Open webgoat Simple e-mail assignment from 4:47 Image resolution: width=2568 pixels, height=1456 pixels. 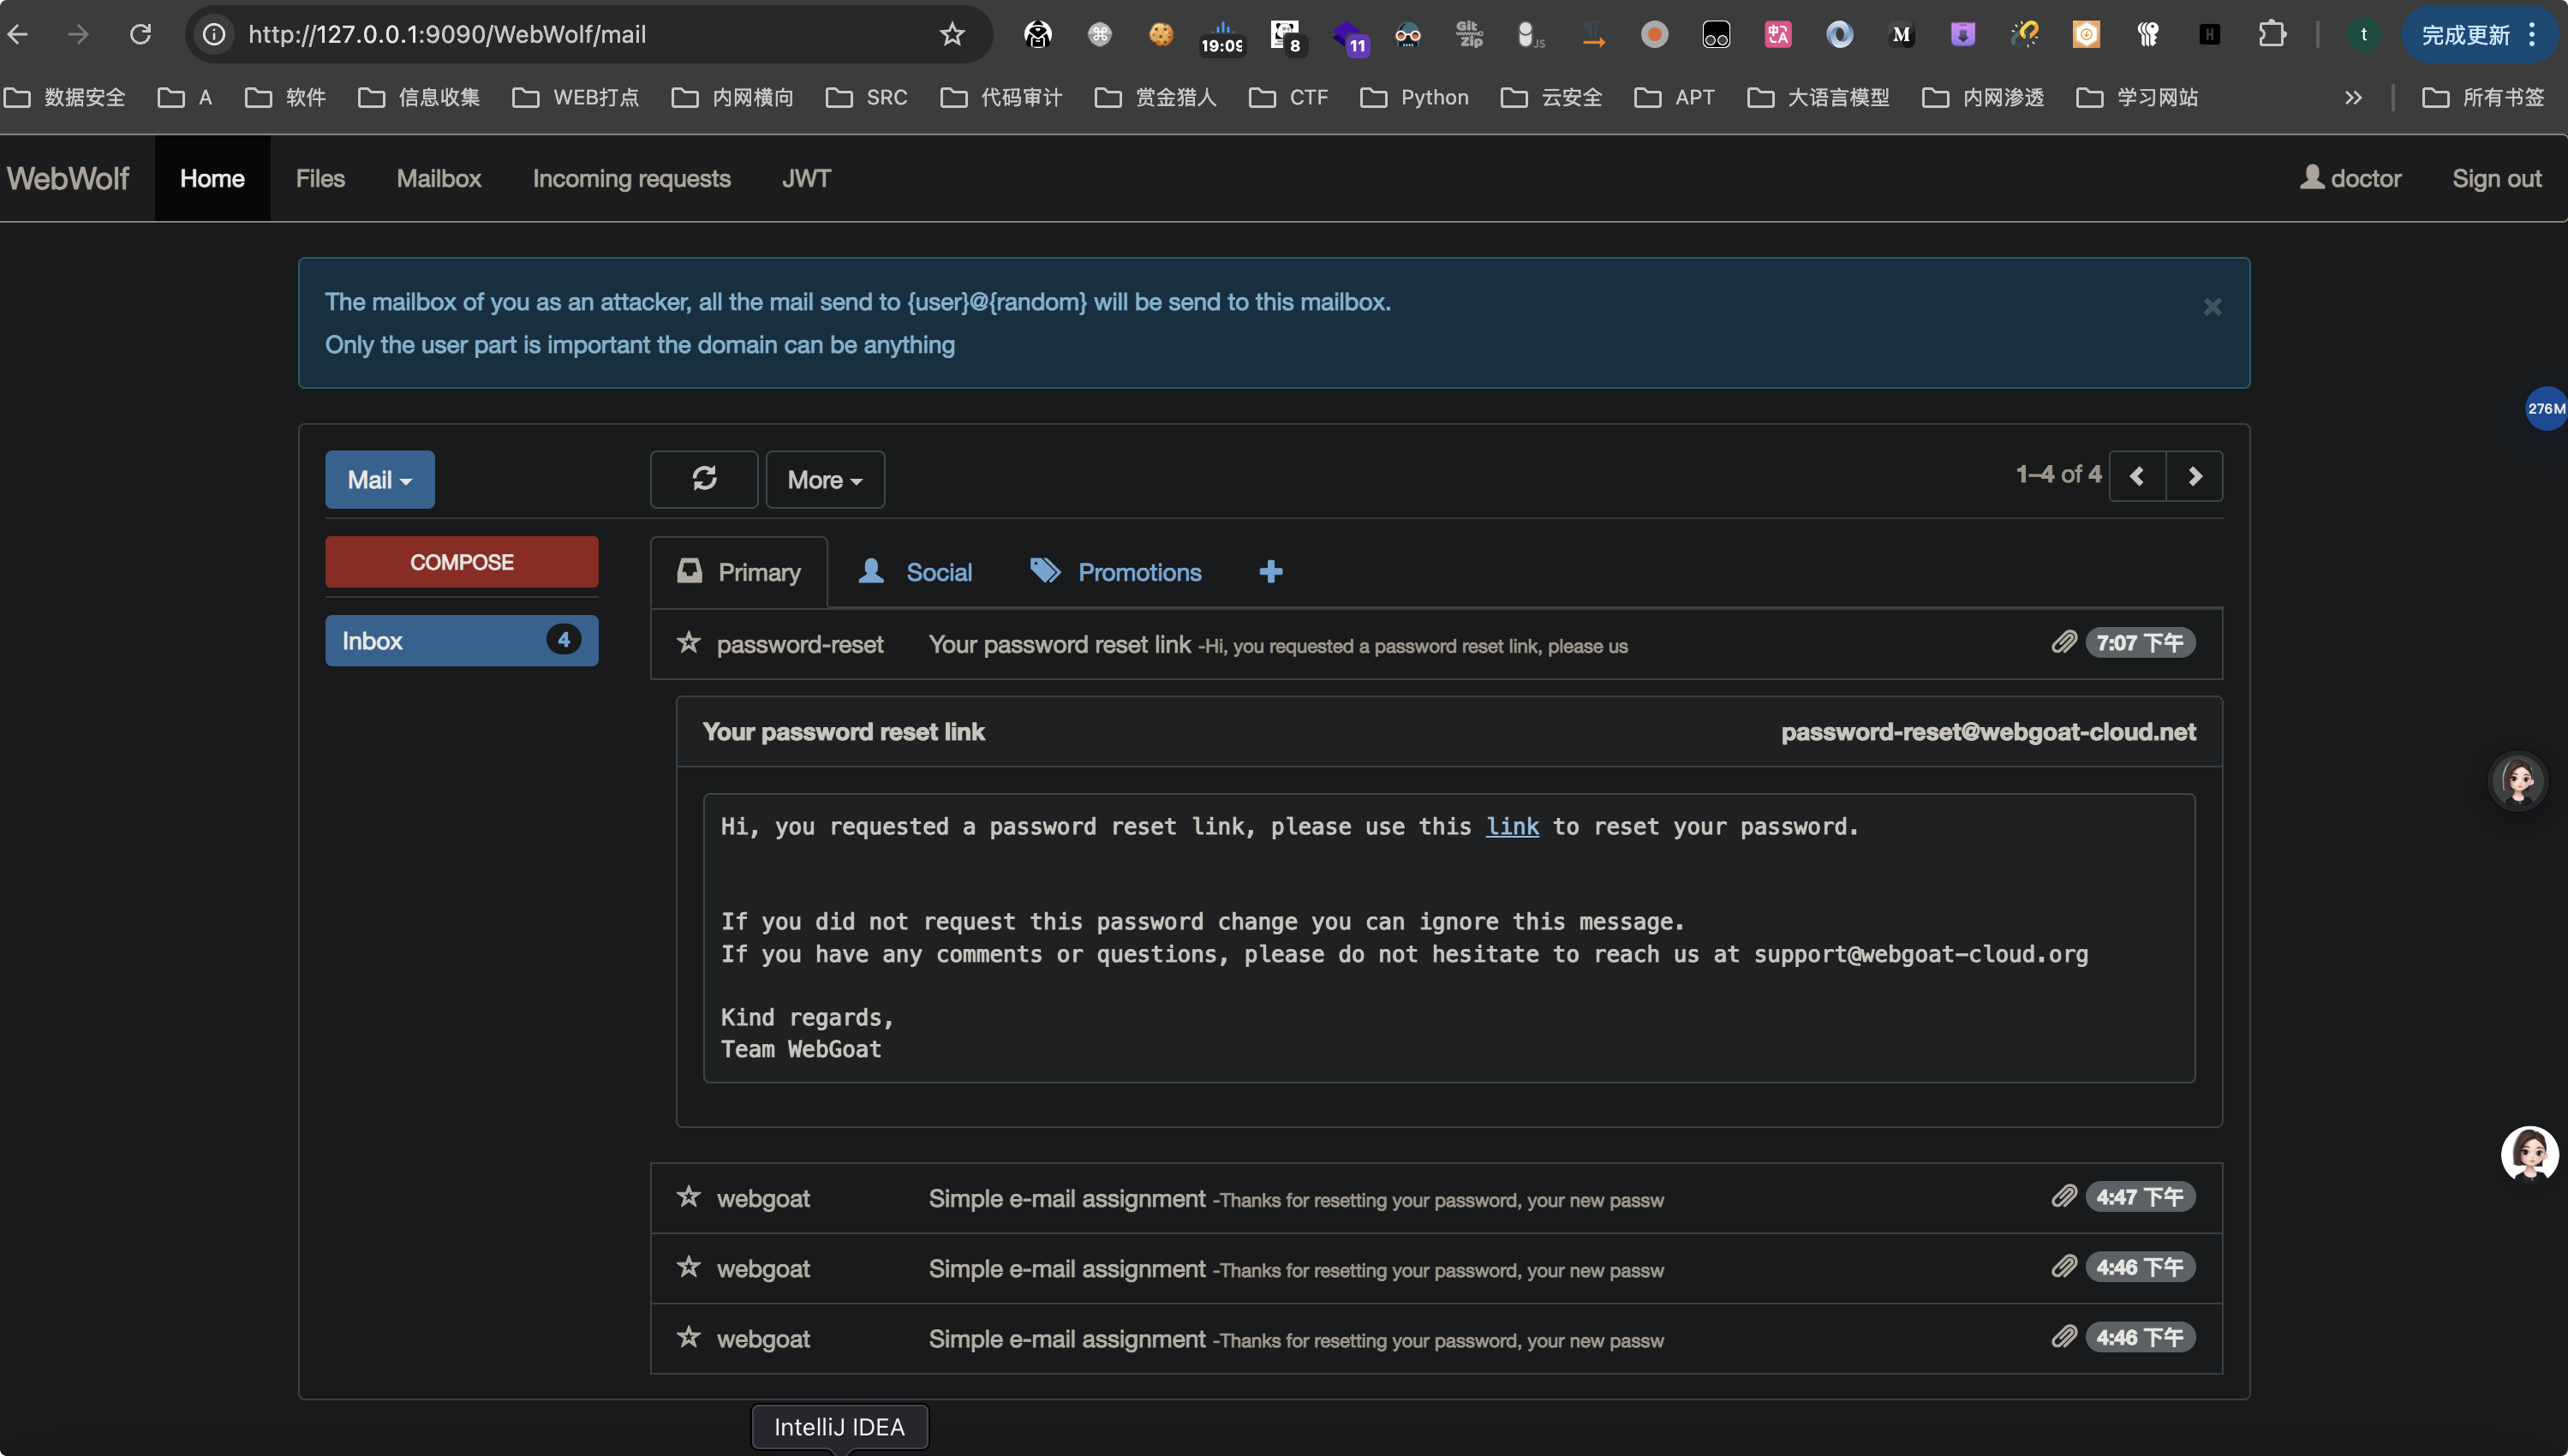pyautogui.click(x=1437, y=1198)
